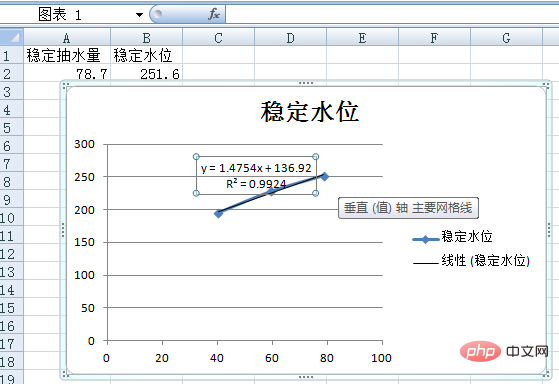This screenshot has width=559, height=384.
Task: Click data point marker near x=80
Action: pyautogui.click(x=324, y=176)
